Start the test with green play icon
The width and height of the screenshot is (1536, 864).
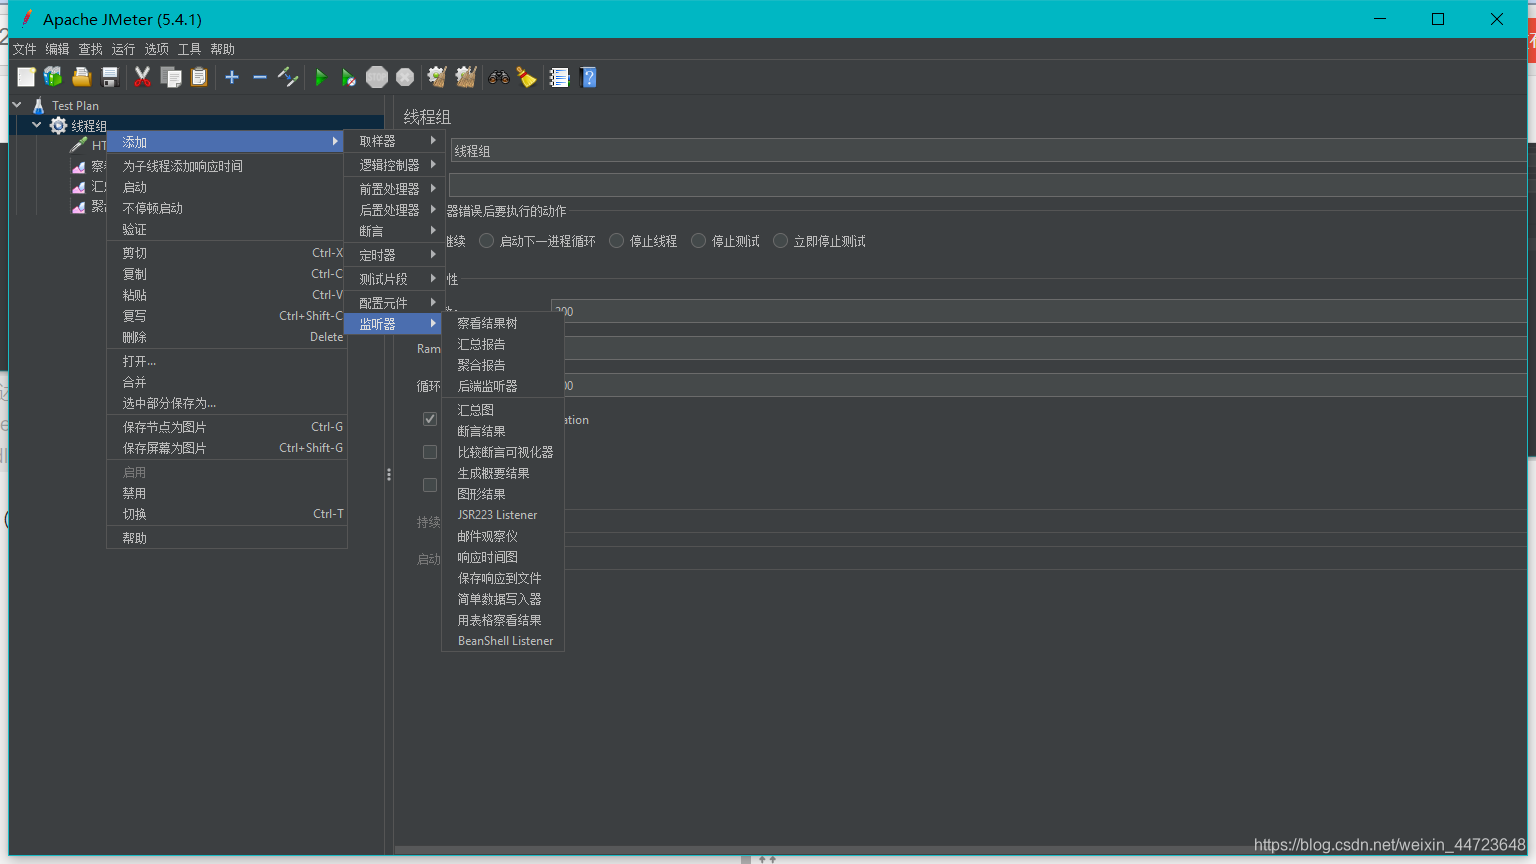click(x=321, y=77)
